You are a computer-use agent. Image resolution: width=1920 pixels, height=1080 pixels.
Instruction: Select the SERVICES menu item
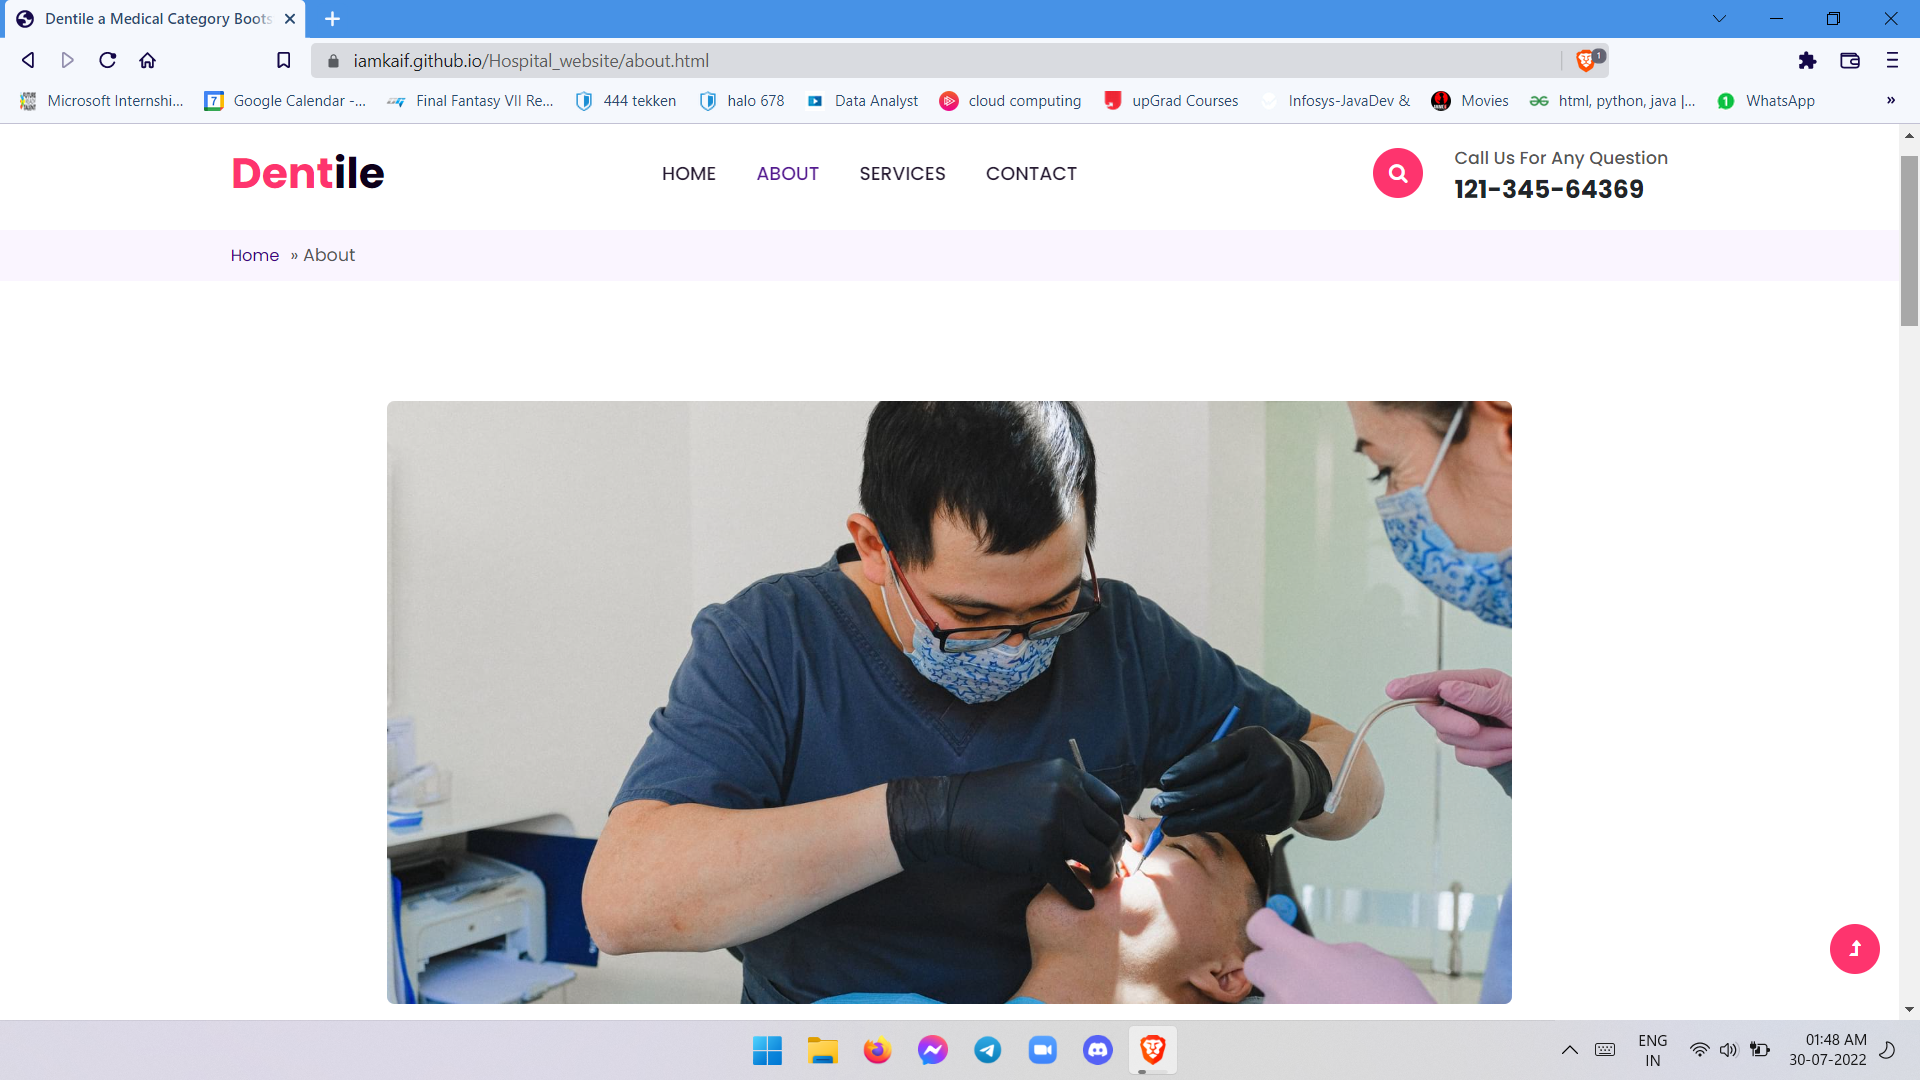[902, 173]
